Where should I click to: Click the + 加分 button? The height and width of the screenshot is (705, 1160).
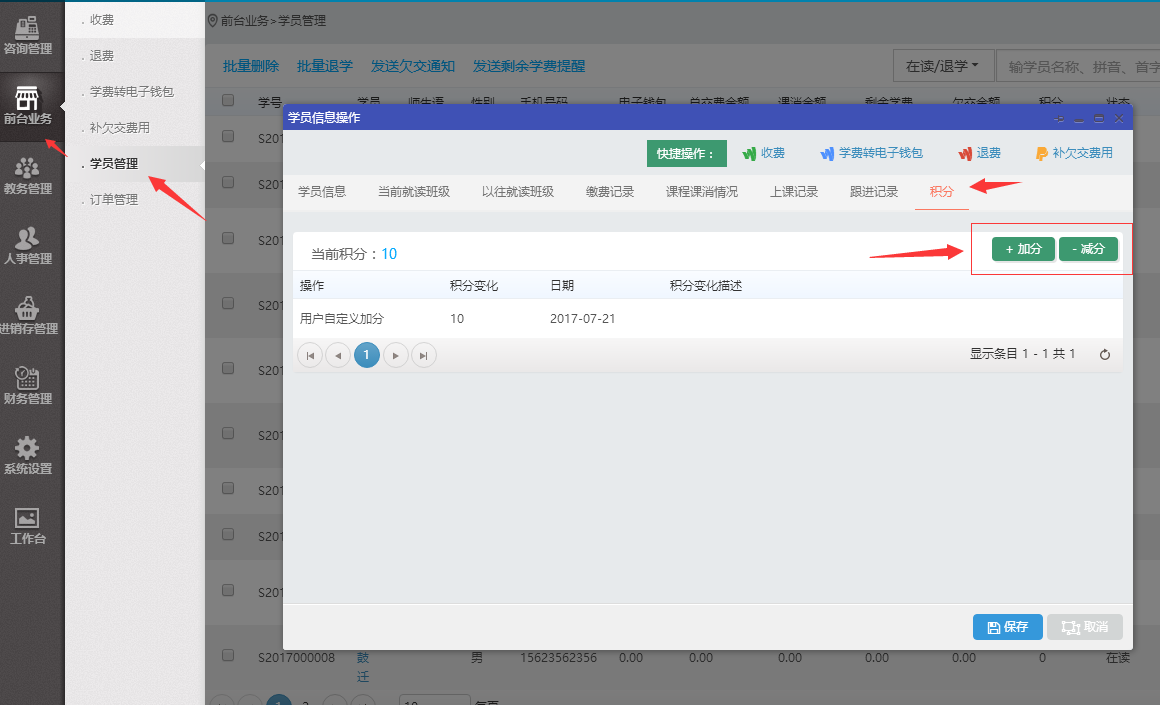coord(1023,249)
